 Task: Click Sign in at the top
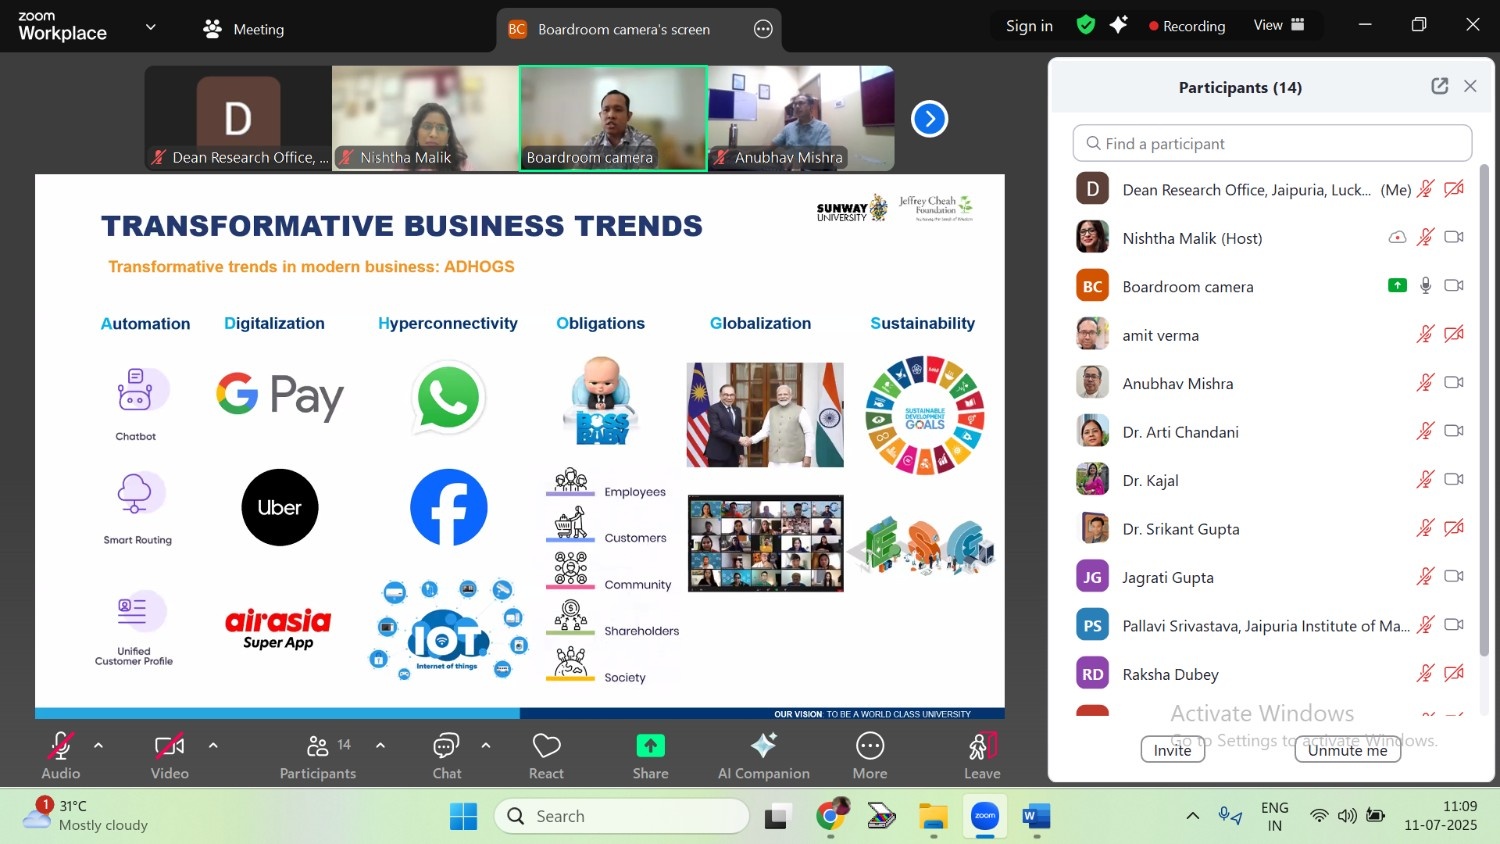1029,26
